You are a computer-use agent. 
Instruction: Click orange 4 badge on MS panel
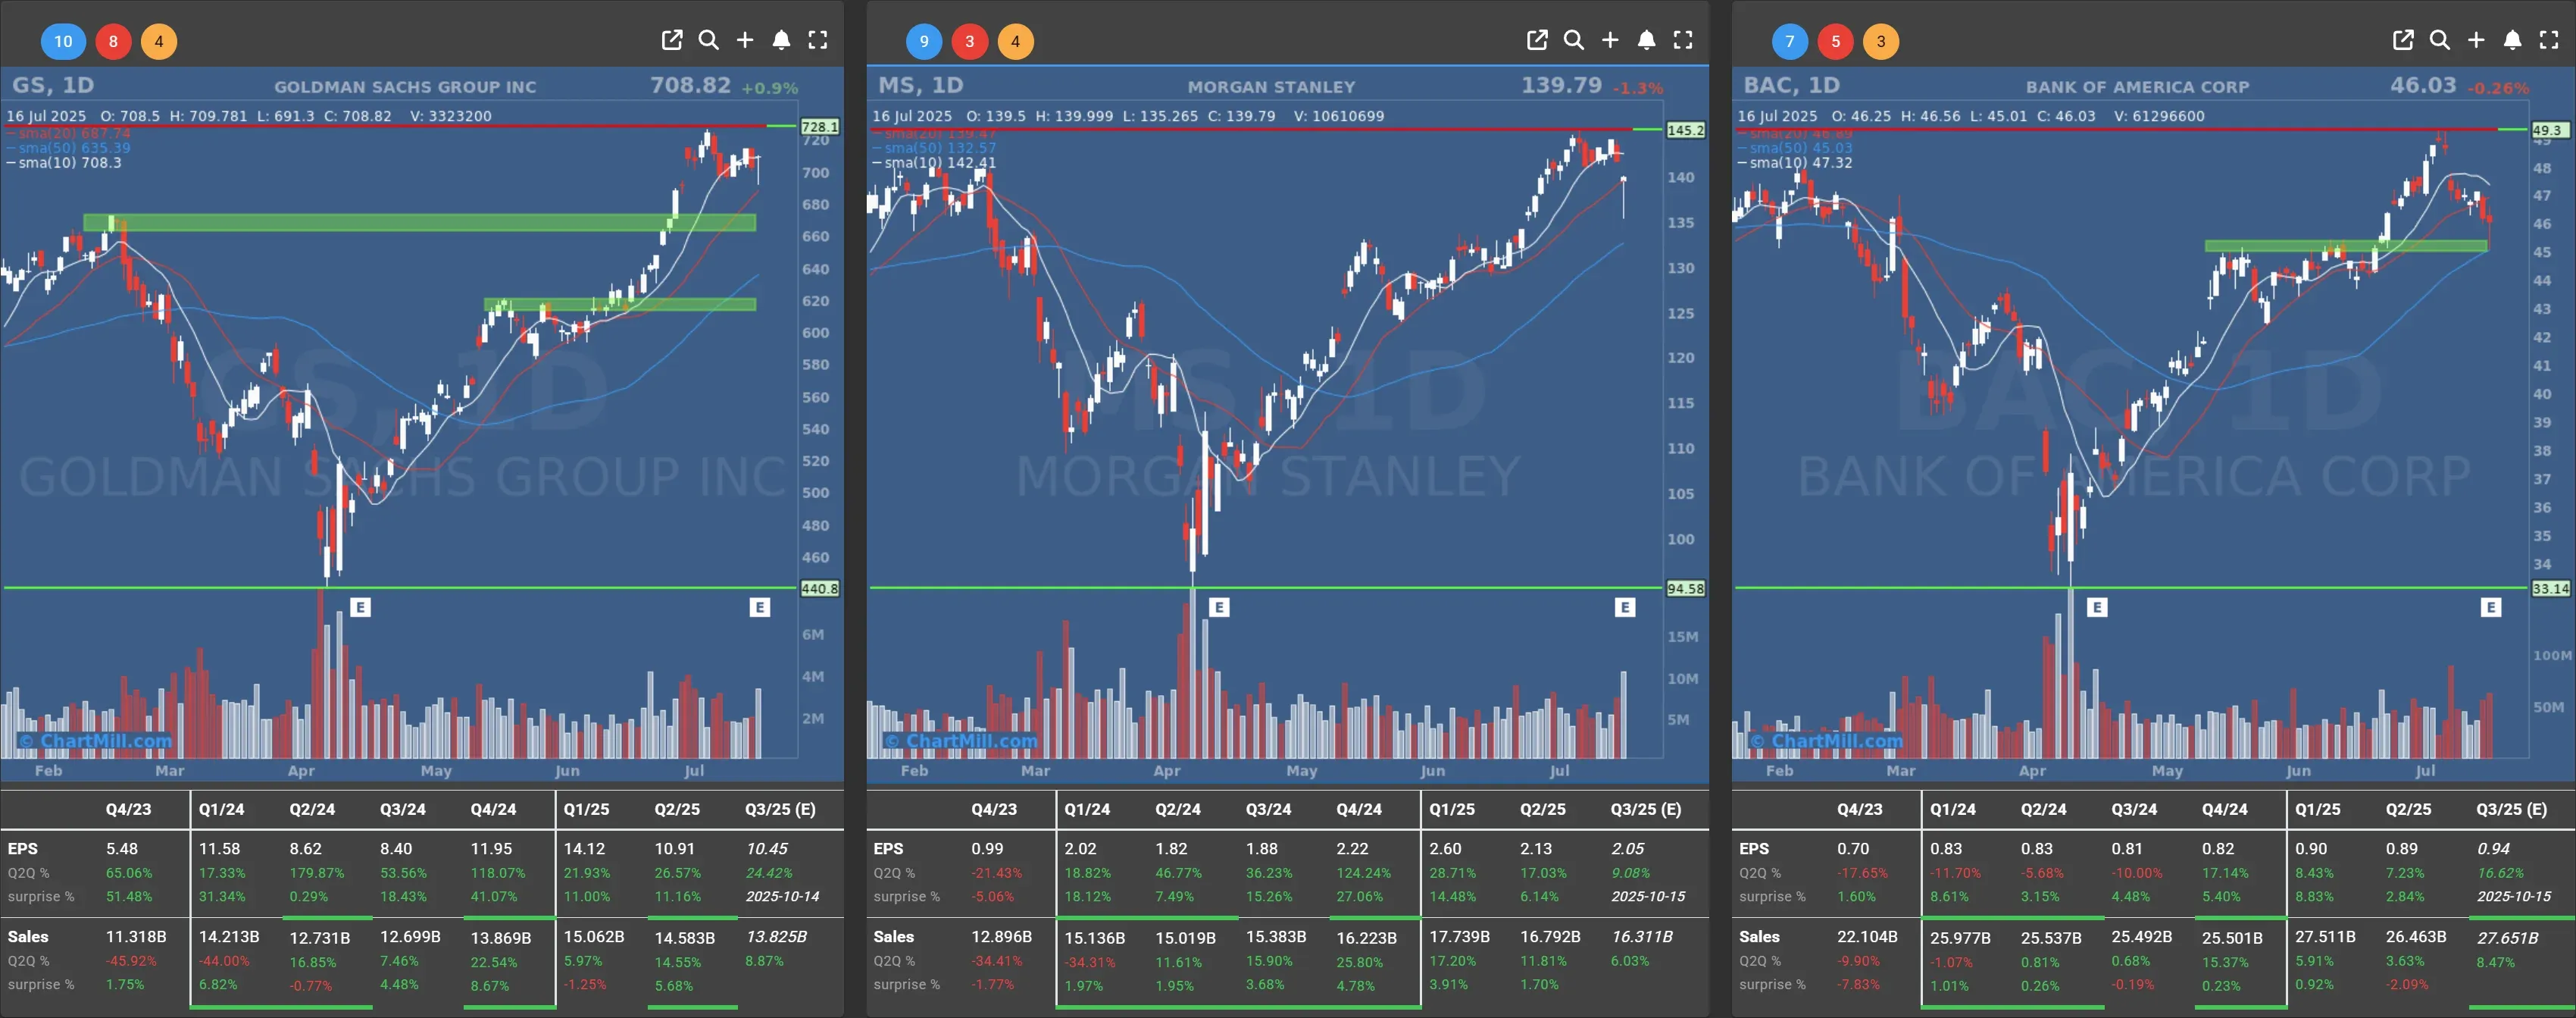[1016, 41]
